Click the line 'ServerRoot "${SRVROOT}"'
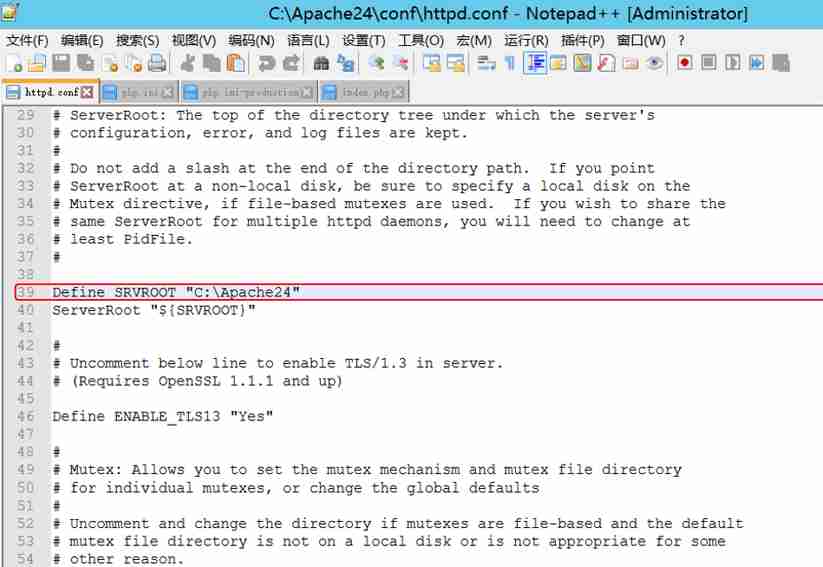The width and height of the screenshot is (823, 567). [x=154, y=310]
